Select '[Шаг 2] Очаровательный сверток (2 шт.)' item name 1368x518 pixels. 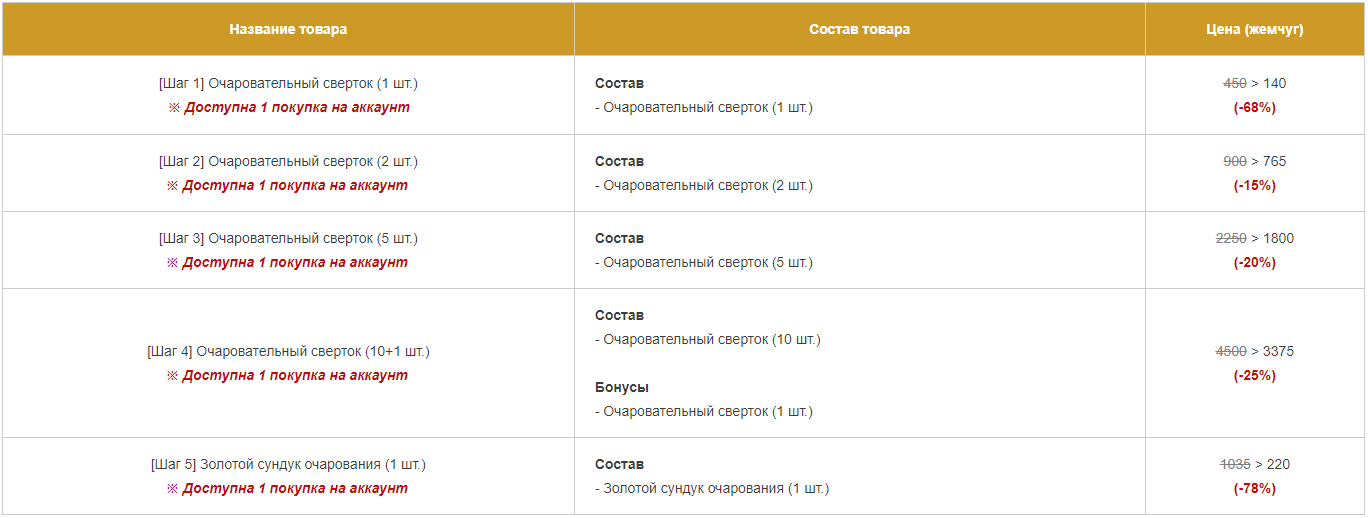pyautogui.click(x=288, y=161)
